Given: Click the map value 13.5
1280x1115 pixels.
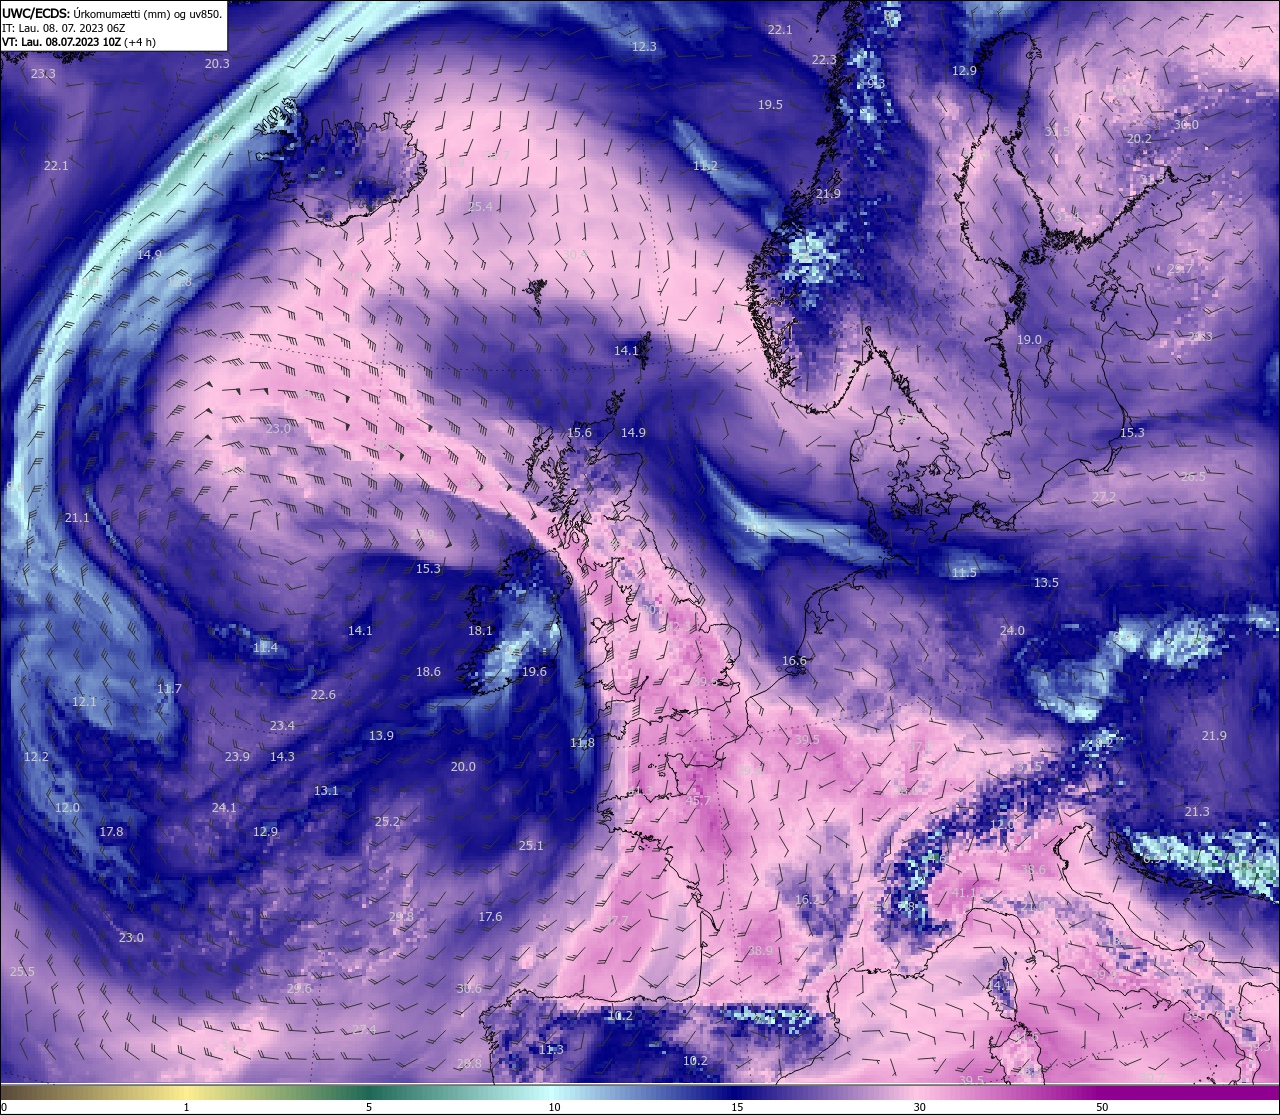Looking at the screenshot, I should tap(1046, 583).
